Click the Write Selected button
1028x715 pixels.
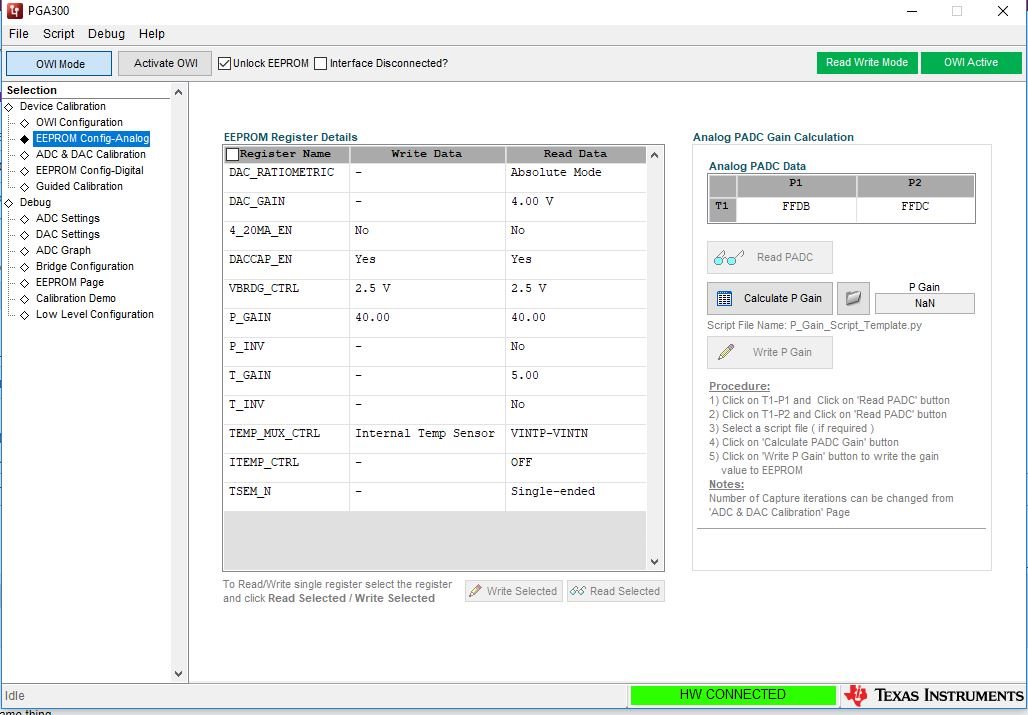[513, 591]
